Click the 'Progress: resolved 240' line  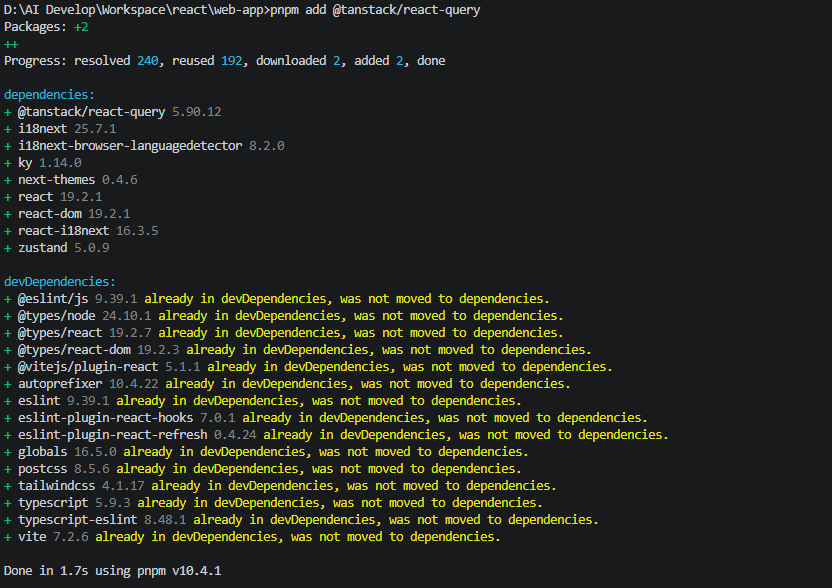click(224, 61)
